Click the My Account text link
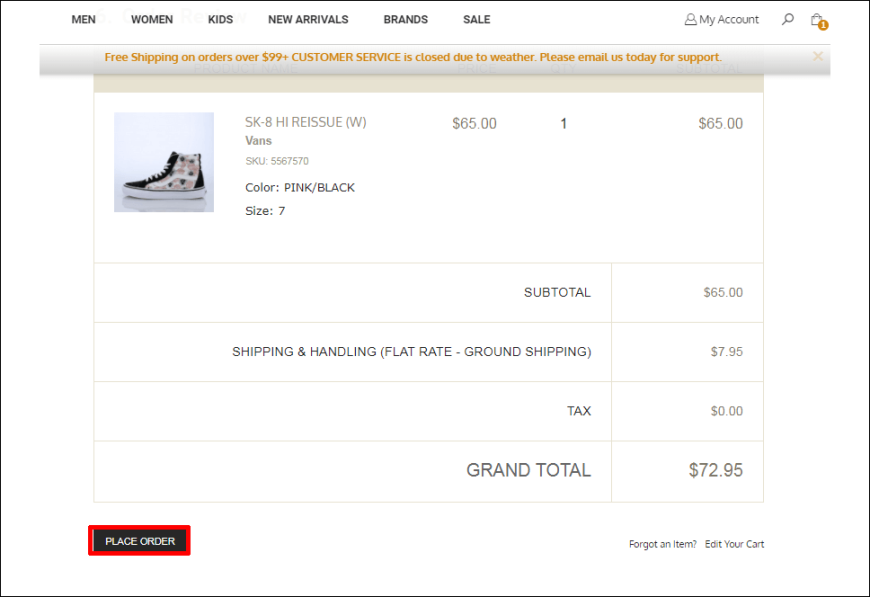This screenshot has height=597, width=870. pyautogui.click(x=729, y=19)
